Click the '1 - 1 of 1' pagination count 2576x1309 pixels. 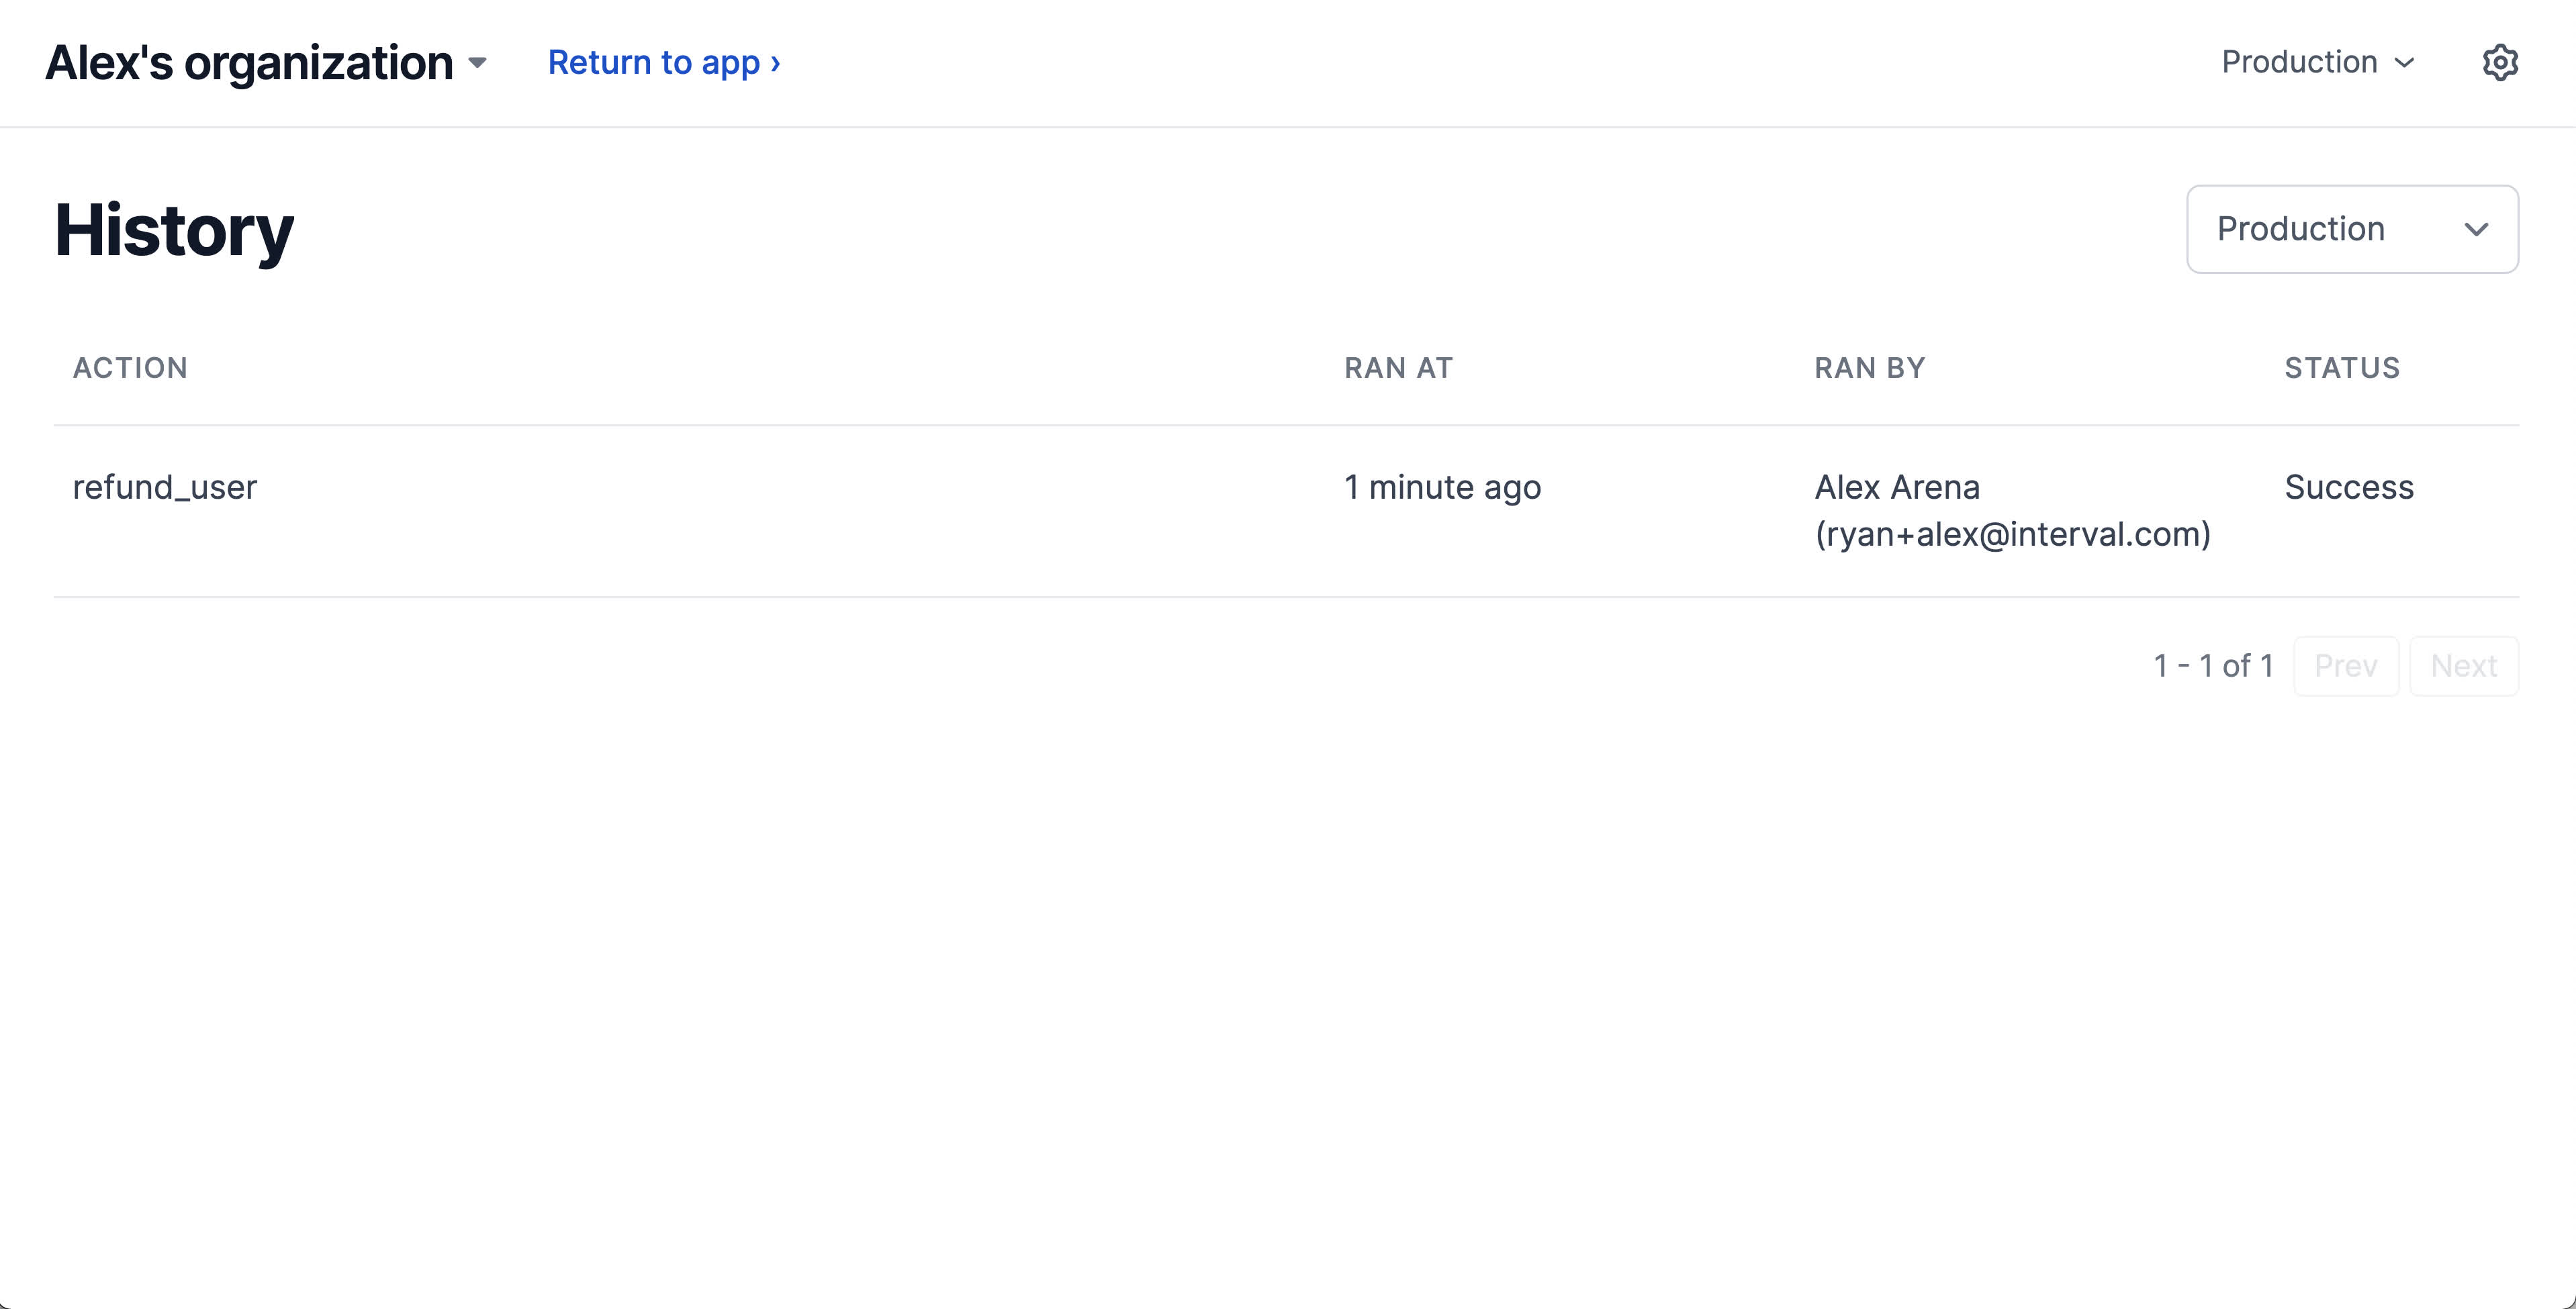2213,666
